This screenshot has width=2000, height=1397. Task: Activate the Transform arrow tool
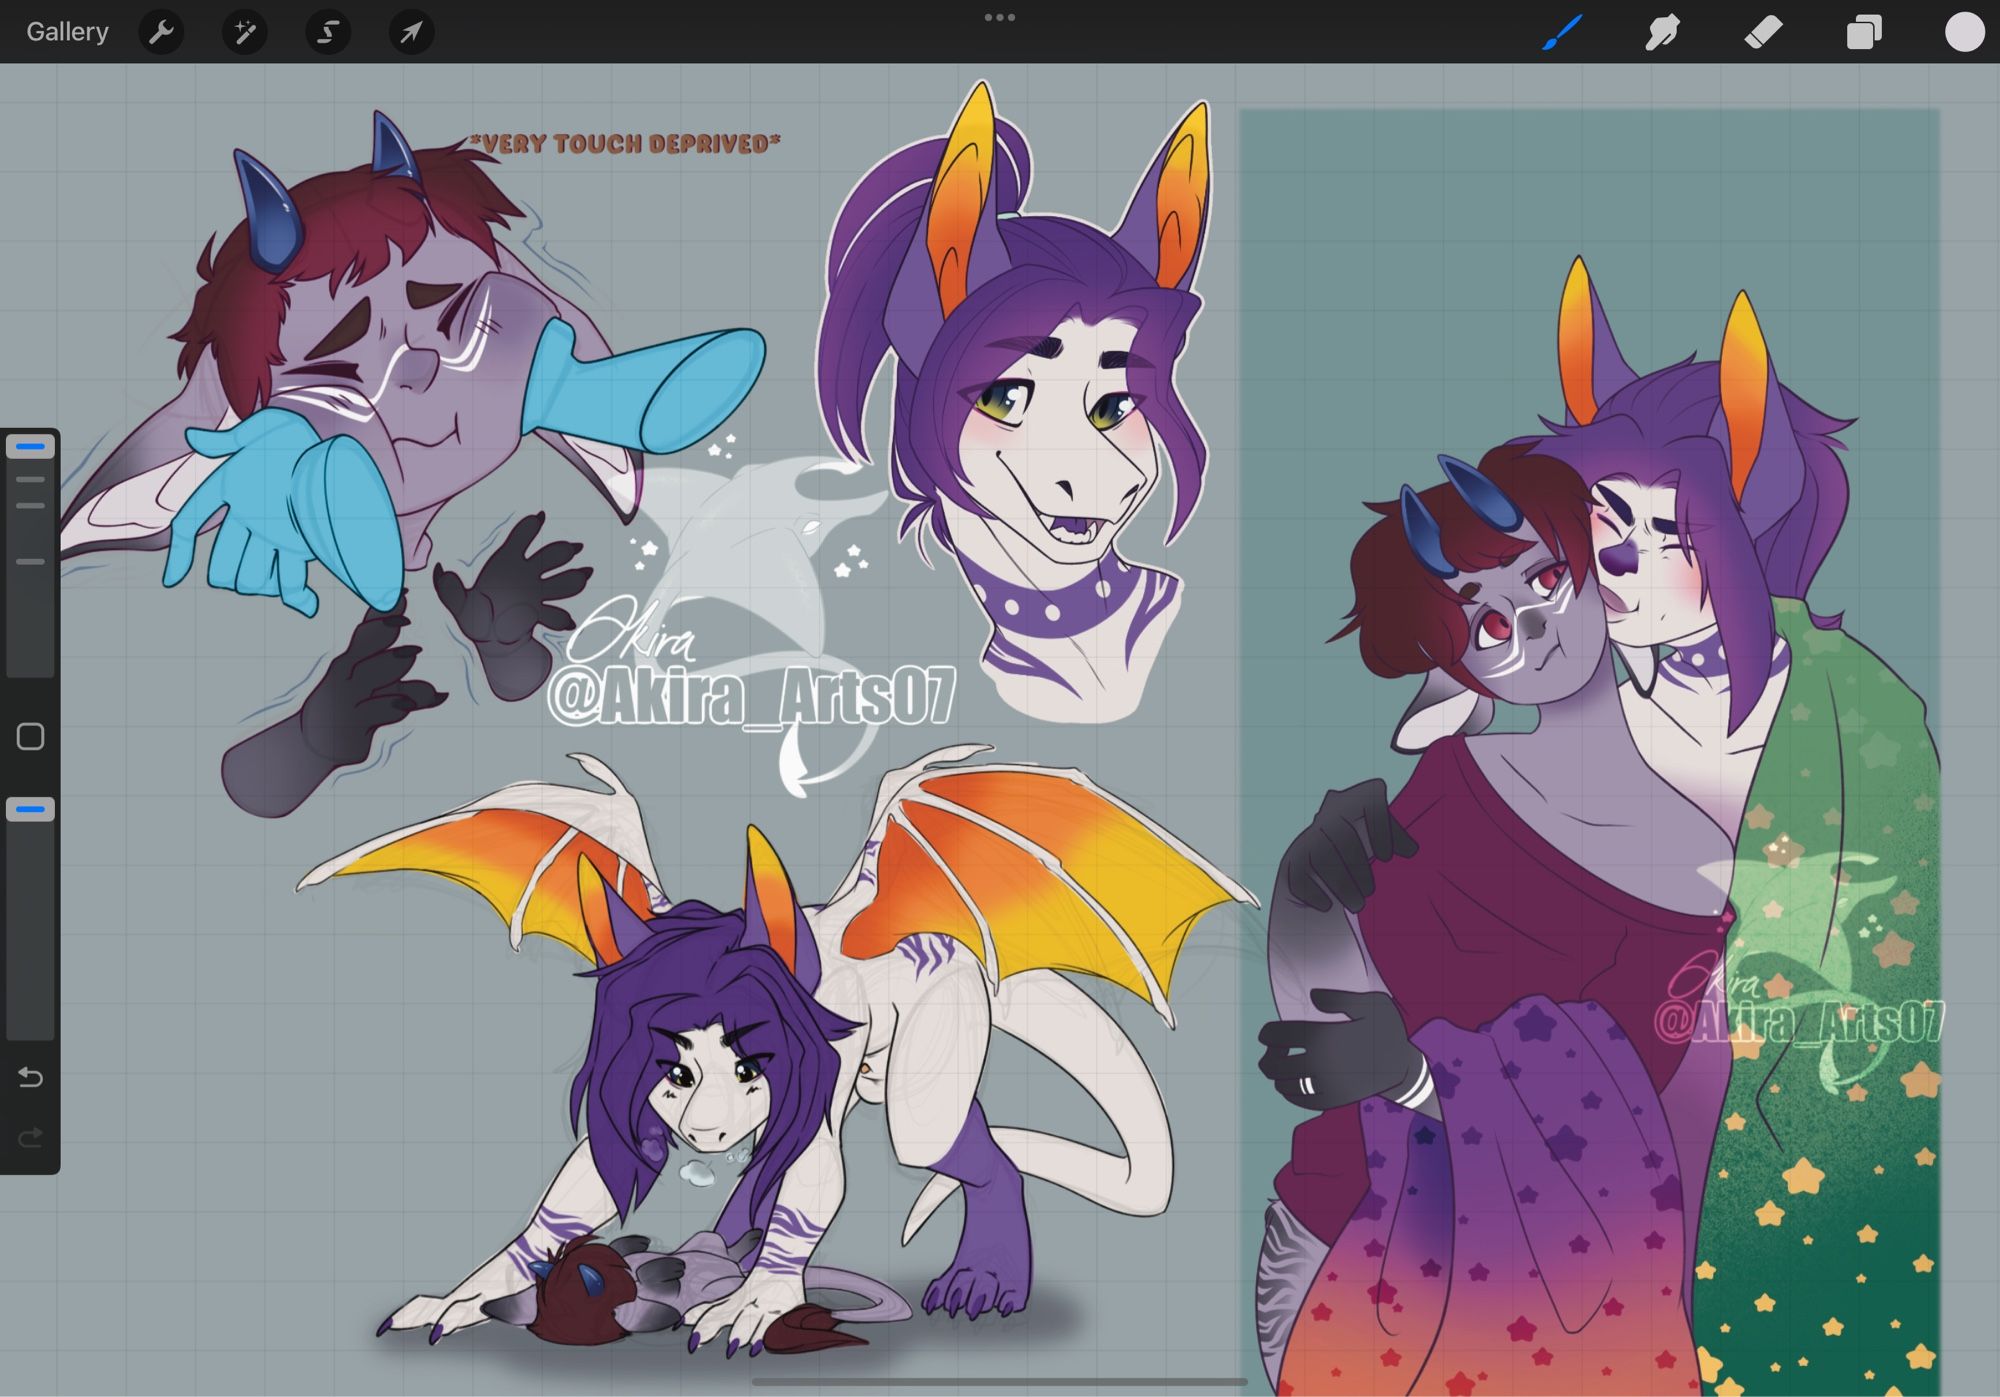(411, 32)
